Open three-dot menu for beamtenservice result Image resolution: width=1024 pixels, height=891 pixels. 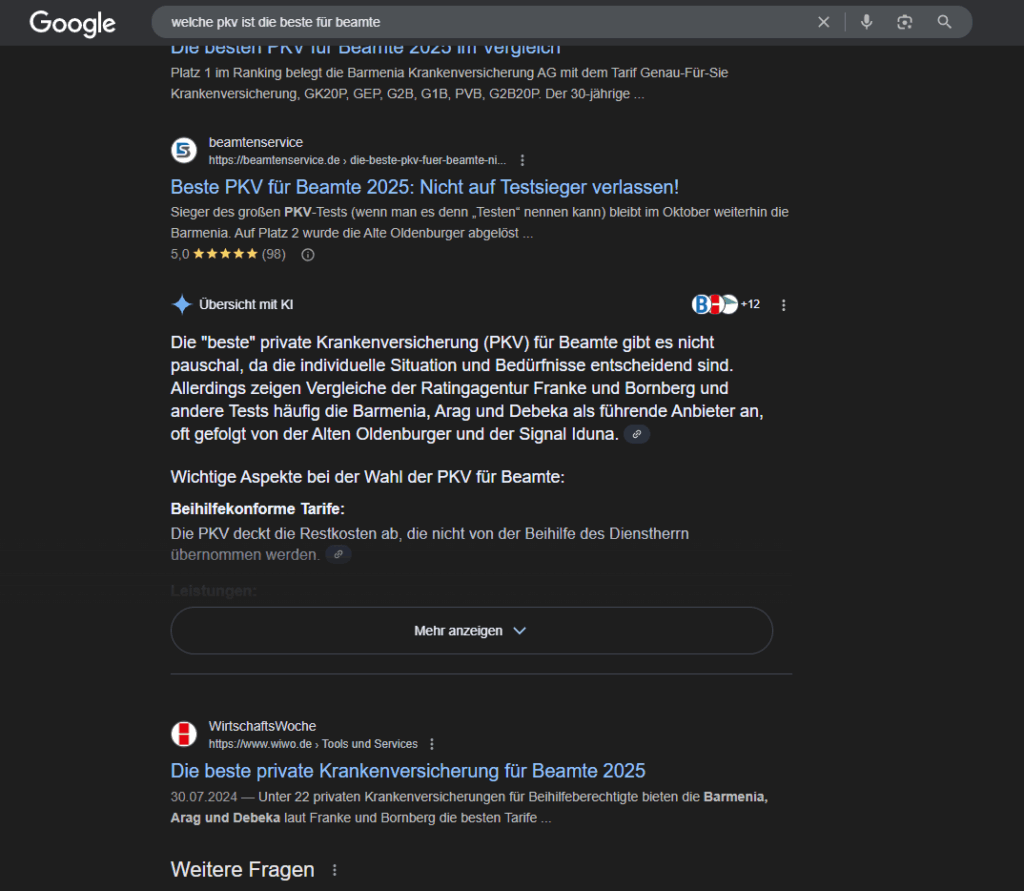[522, 160]
